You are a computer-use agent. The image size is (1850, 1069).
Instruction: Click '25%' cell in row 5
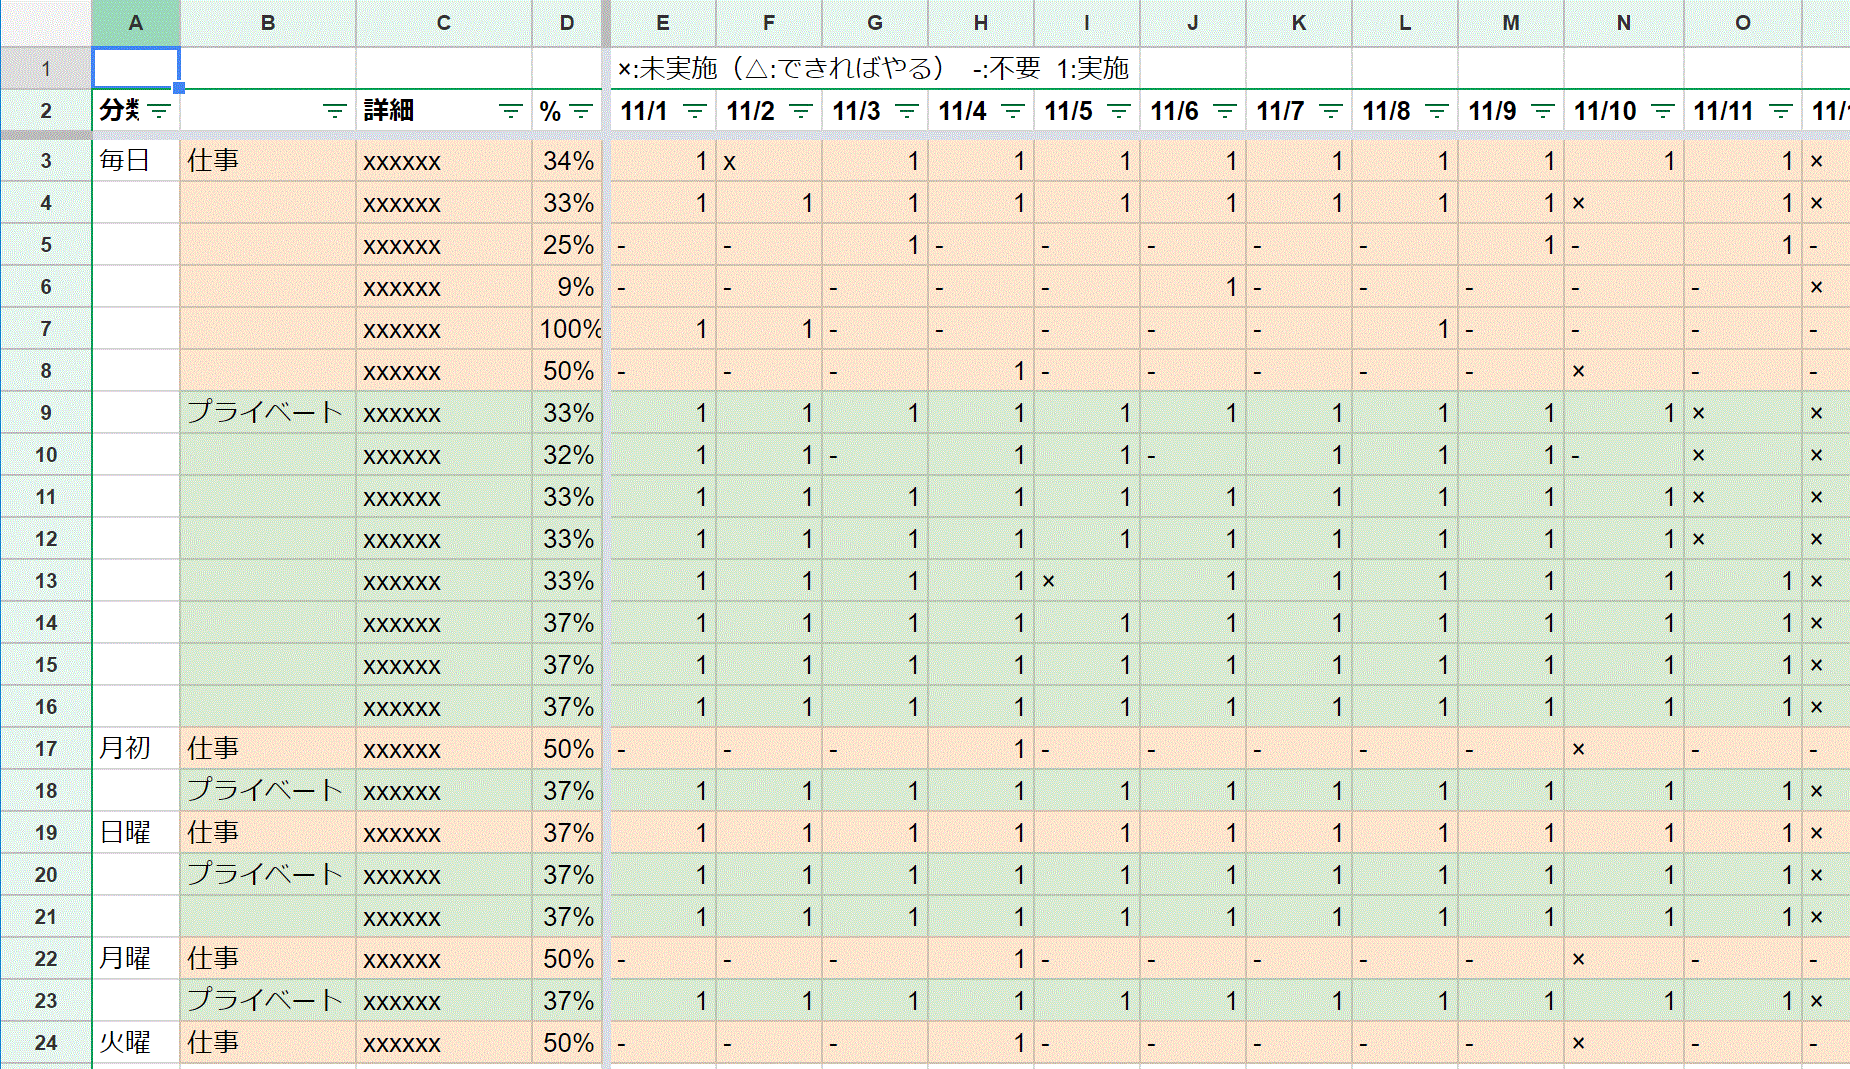pyautogui.click(x=567, y=245)
